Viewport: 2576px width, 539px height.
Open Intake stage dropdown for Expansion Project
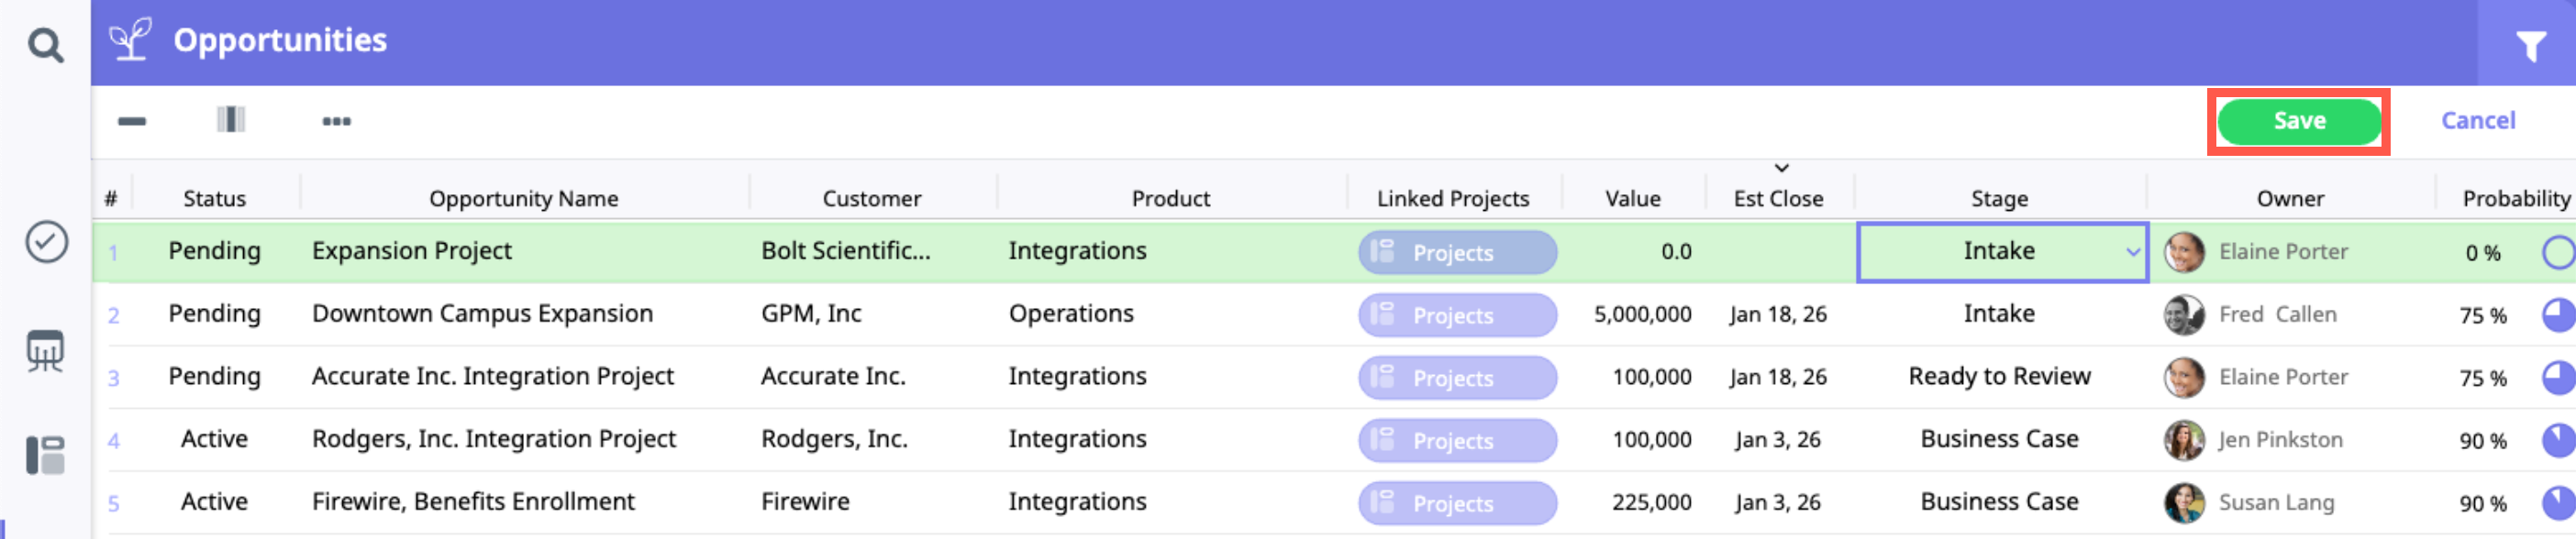[x=2130, y=252]
